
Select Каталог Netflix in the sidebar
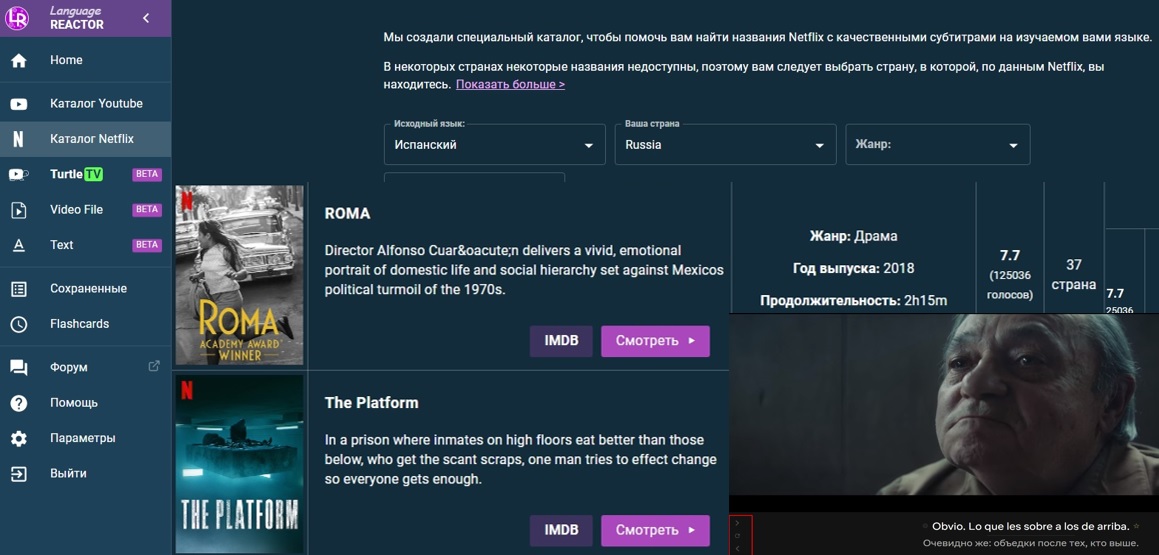(x=86, y=139)
